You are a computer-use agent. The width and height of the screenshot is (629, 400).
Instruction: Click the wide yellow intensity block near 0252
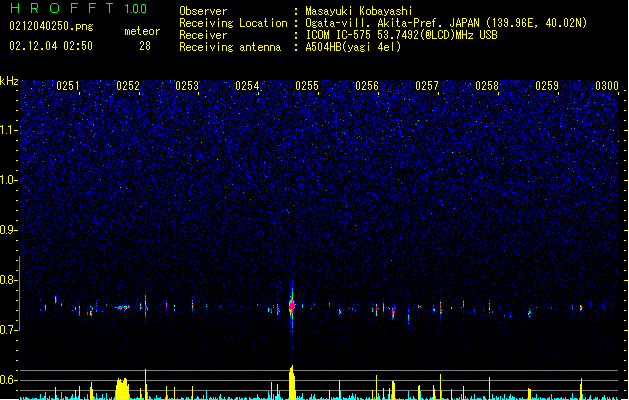click(122, 388)
